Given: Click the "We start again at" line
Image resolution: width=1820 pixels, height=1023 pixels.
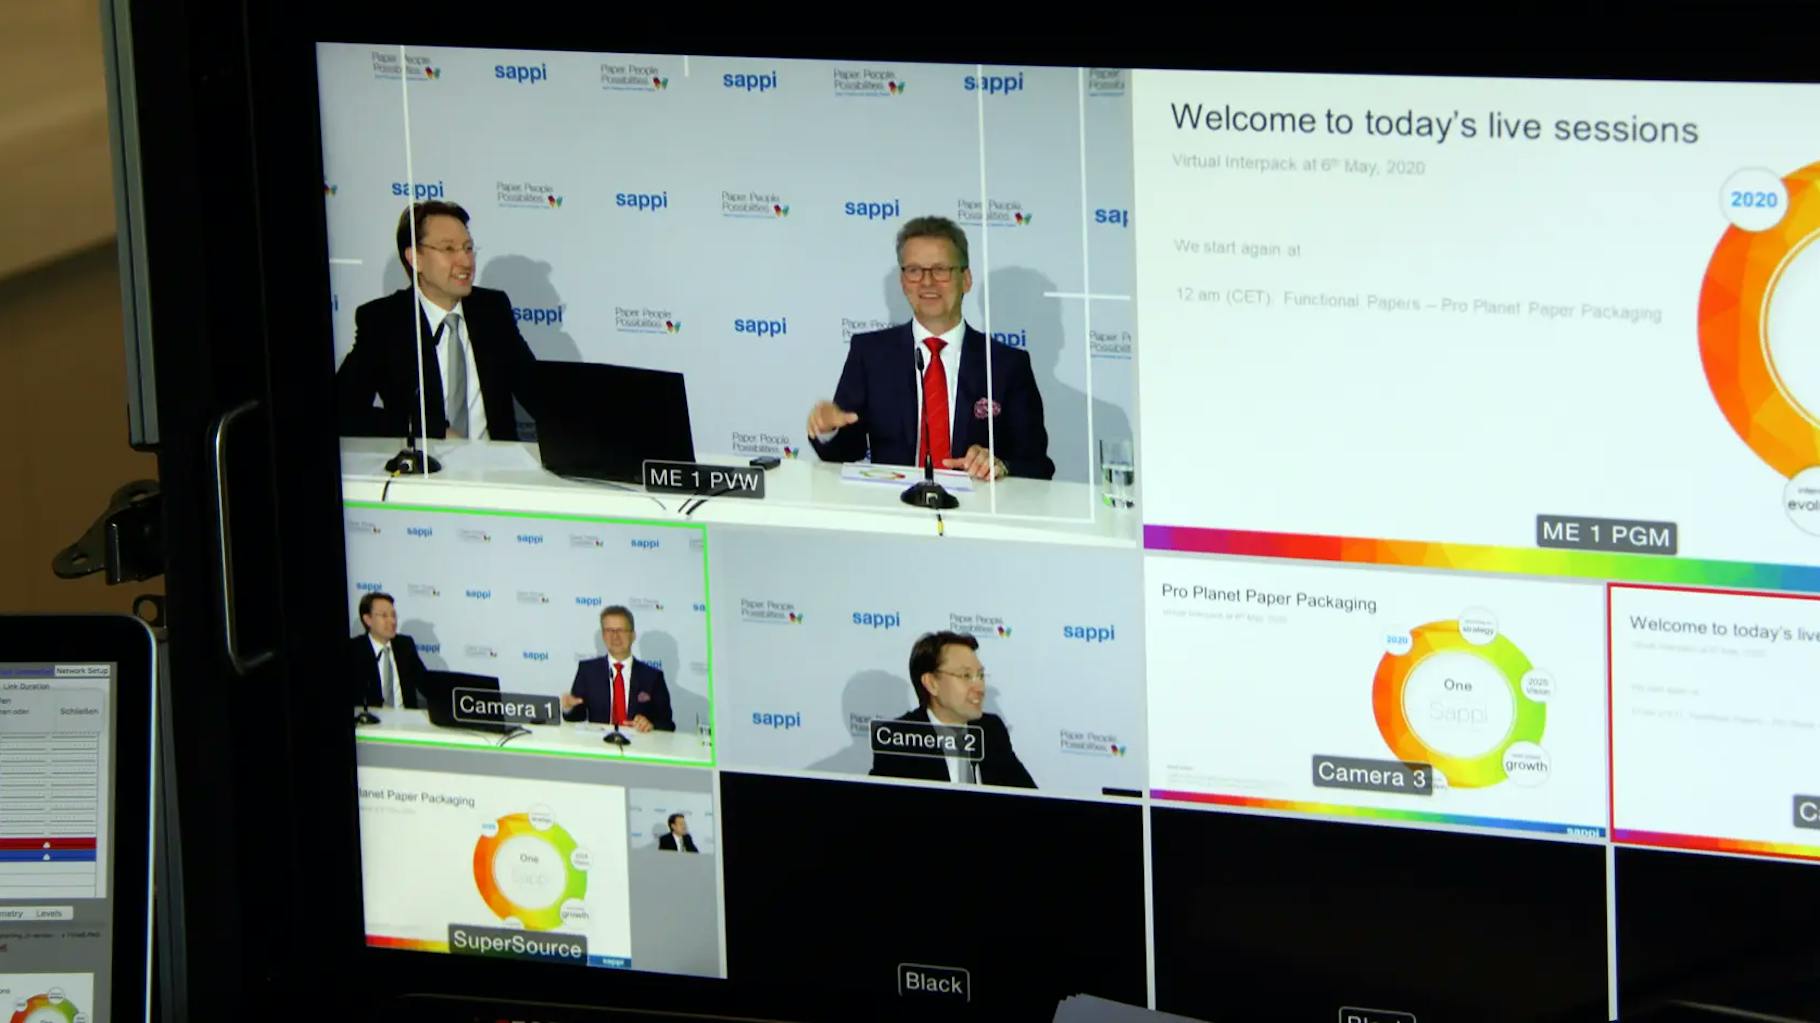Looking at the screenshot, I should [x=1237, y=248].
